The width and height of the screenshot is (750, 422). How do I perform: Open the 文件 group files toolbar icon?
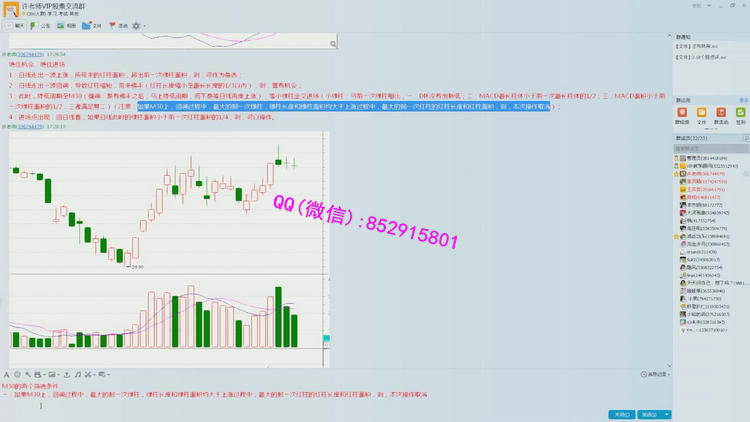click(92, 26)
